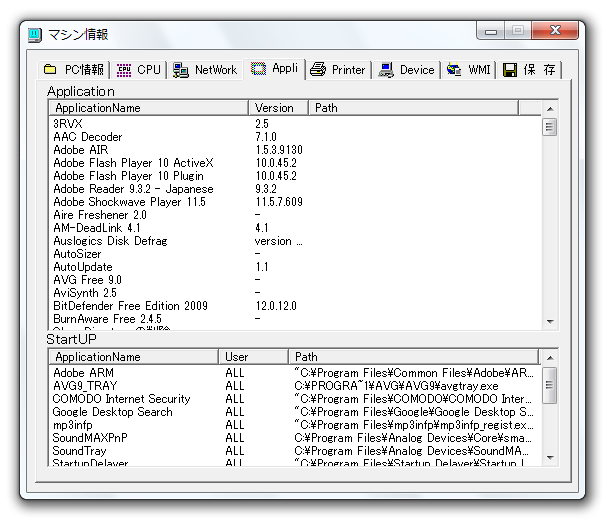The width and height of the screenshot is (608, 521).
Task: Click the StartUP list scrollbar thumb
Action: point(550,385)
